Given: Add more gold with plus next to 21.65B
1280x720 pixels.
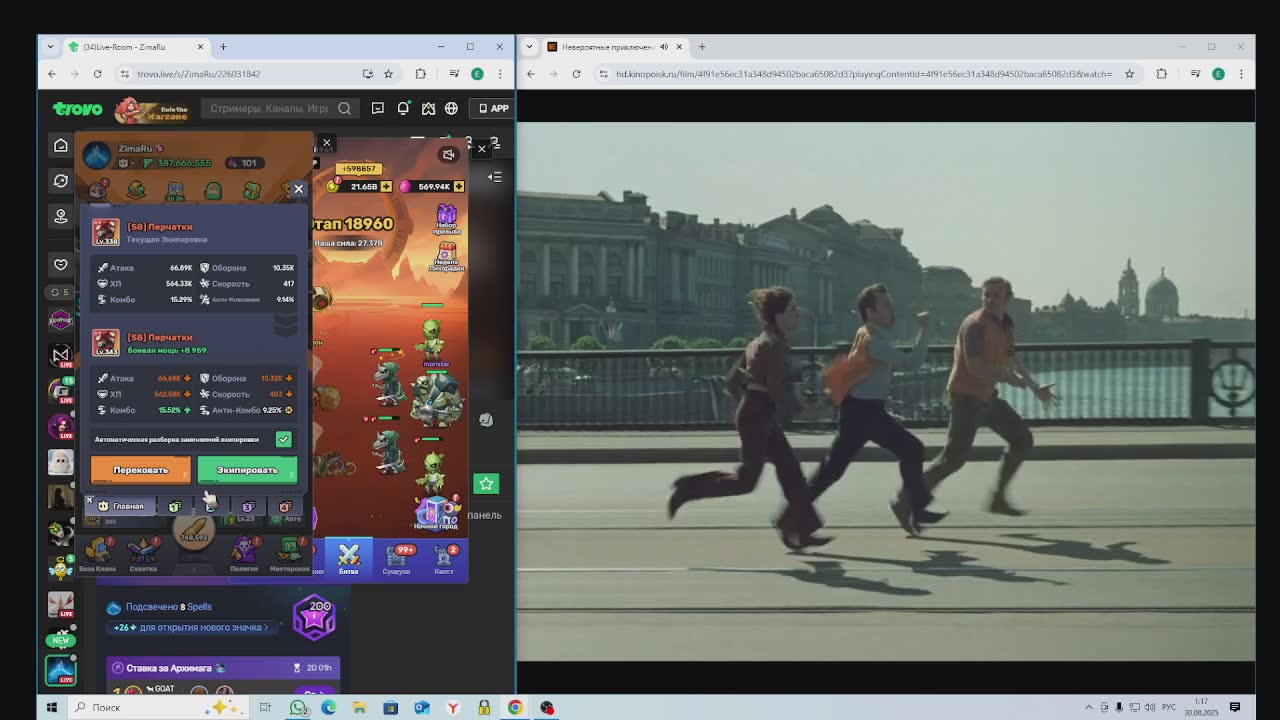Looking at the screenshot, I should coord(387,186).
